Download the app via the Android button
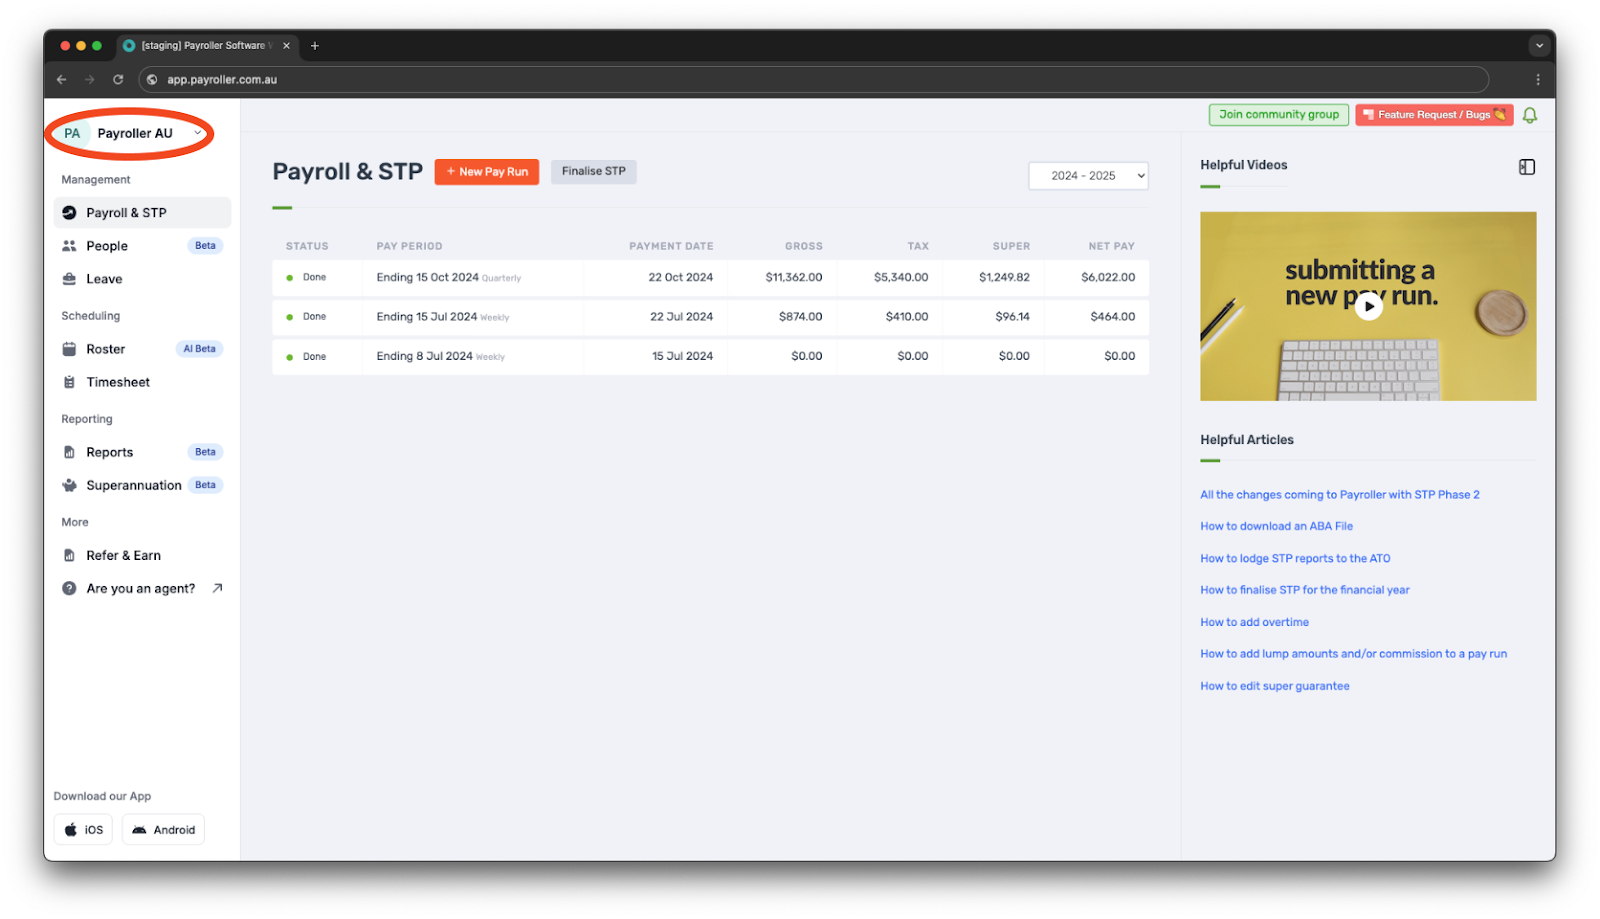Viewport: 1600px width, 919px height. (x=162, y=828)
